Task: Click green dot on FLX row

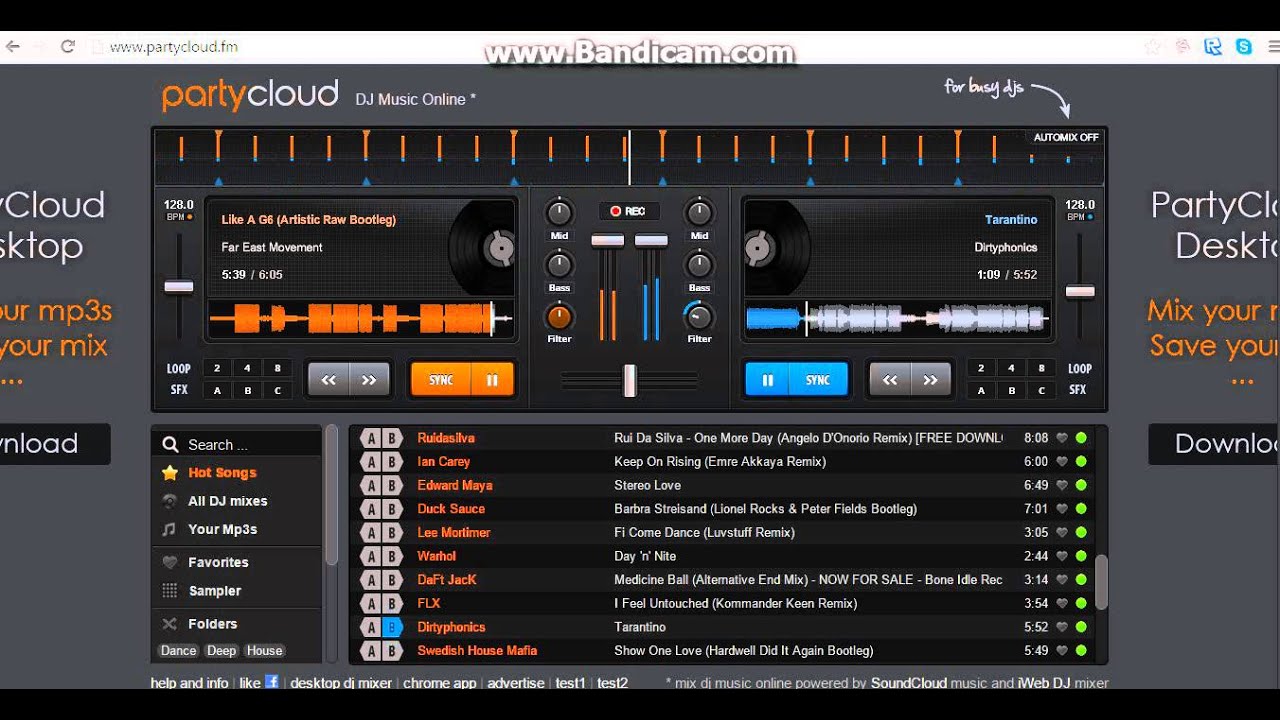Action: point(1081,603)
